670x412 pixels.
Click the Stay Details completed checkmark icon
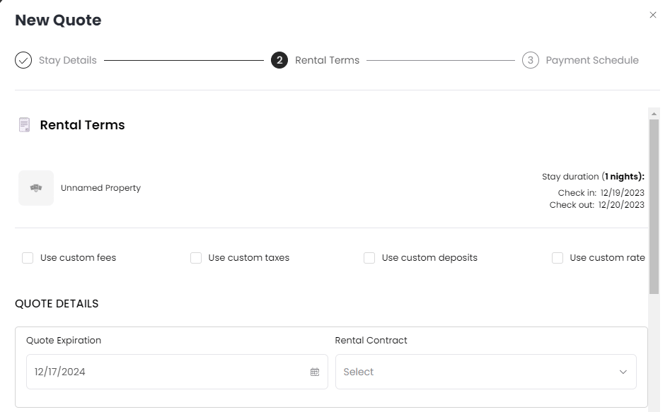(x=23, y=60)
